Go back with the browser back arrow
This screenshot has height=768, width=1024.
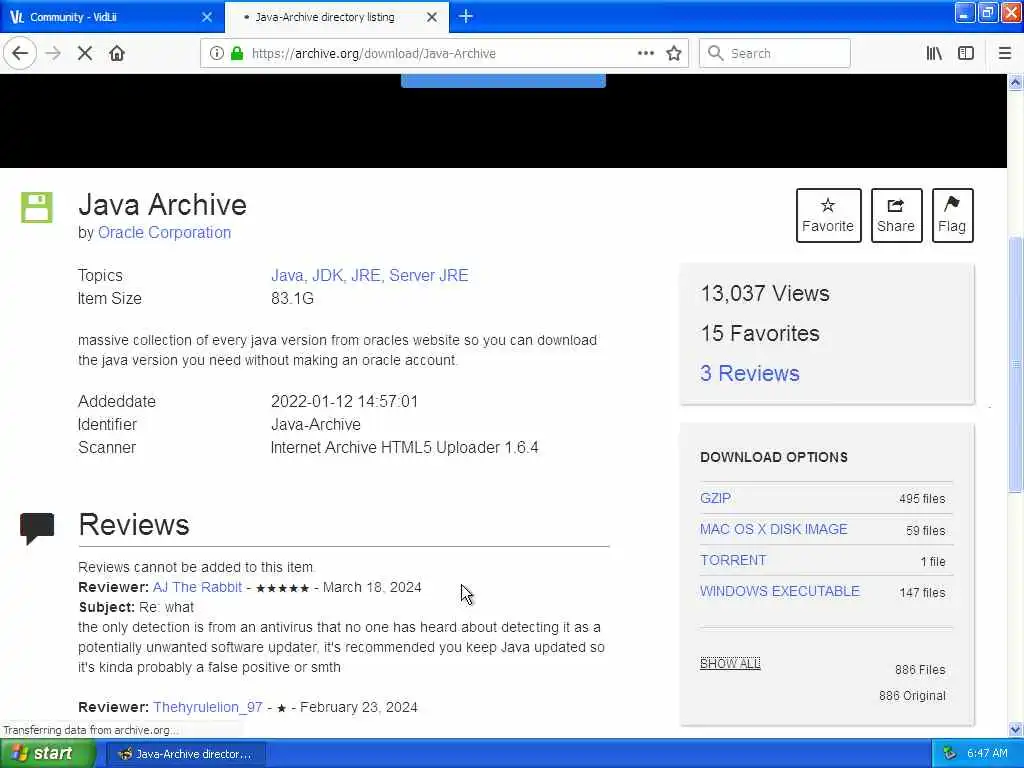(20, 53)
